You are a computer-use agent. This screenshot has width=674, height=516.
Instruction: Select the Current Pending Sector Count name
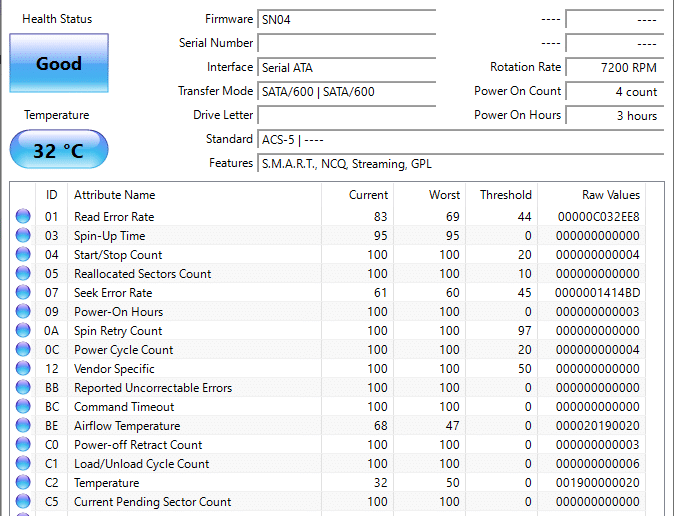click(x=152, y=502)
